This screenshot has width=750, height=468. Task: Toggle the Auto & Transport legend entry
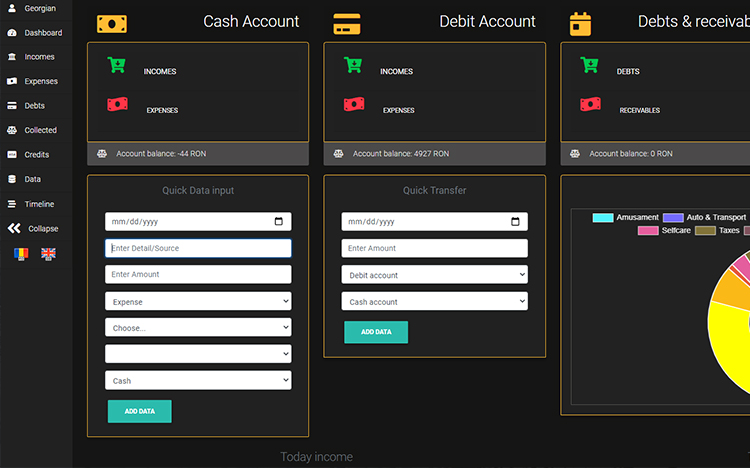click(x=704, y=217)
